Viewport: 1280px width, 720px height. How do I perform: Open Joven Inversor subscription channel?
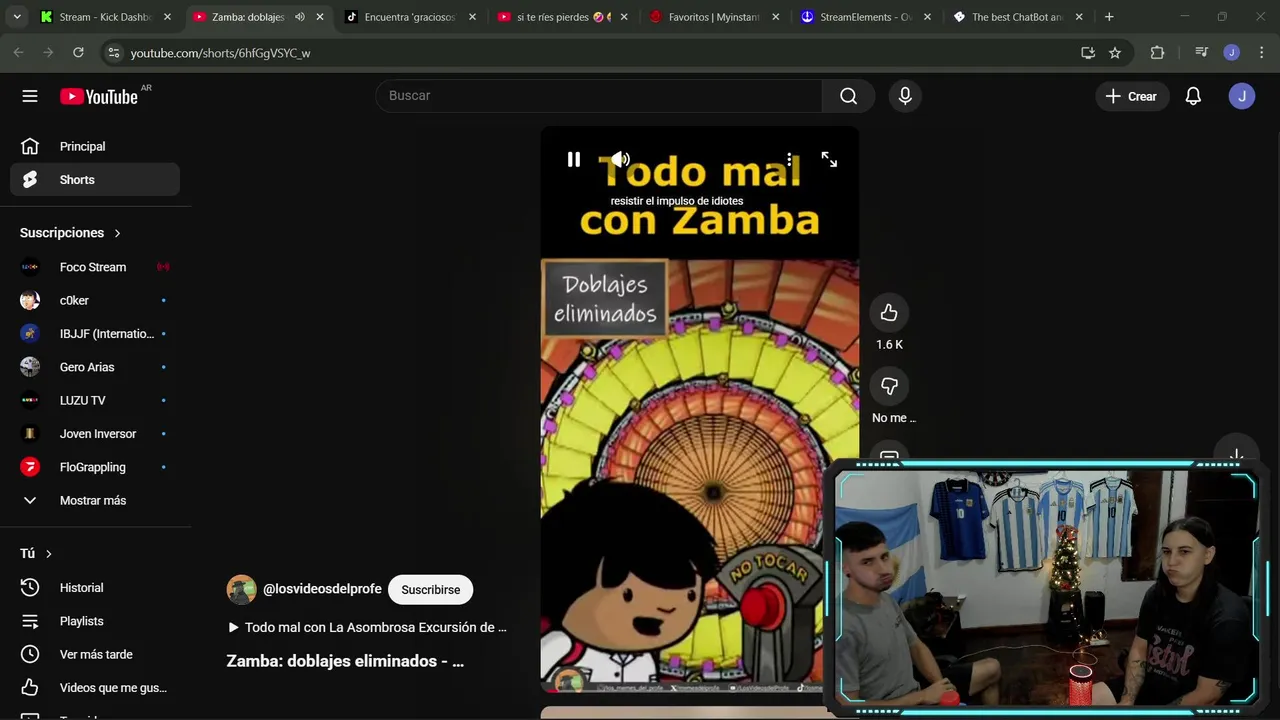coord(95,434)
